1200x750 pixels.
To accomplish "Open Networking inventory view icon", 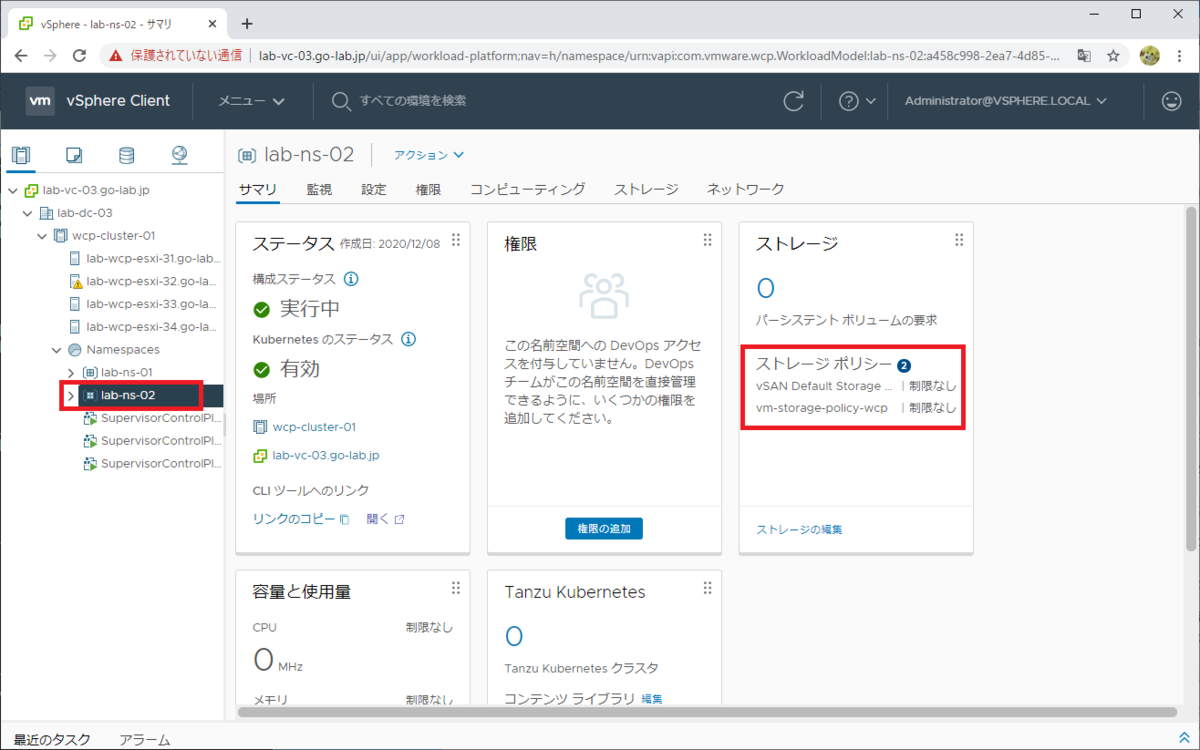I will coord(179,155).
